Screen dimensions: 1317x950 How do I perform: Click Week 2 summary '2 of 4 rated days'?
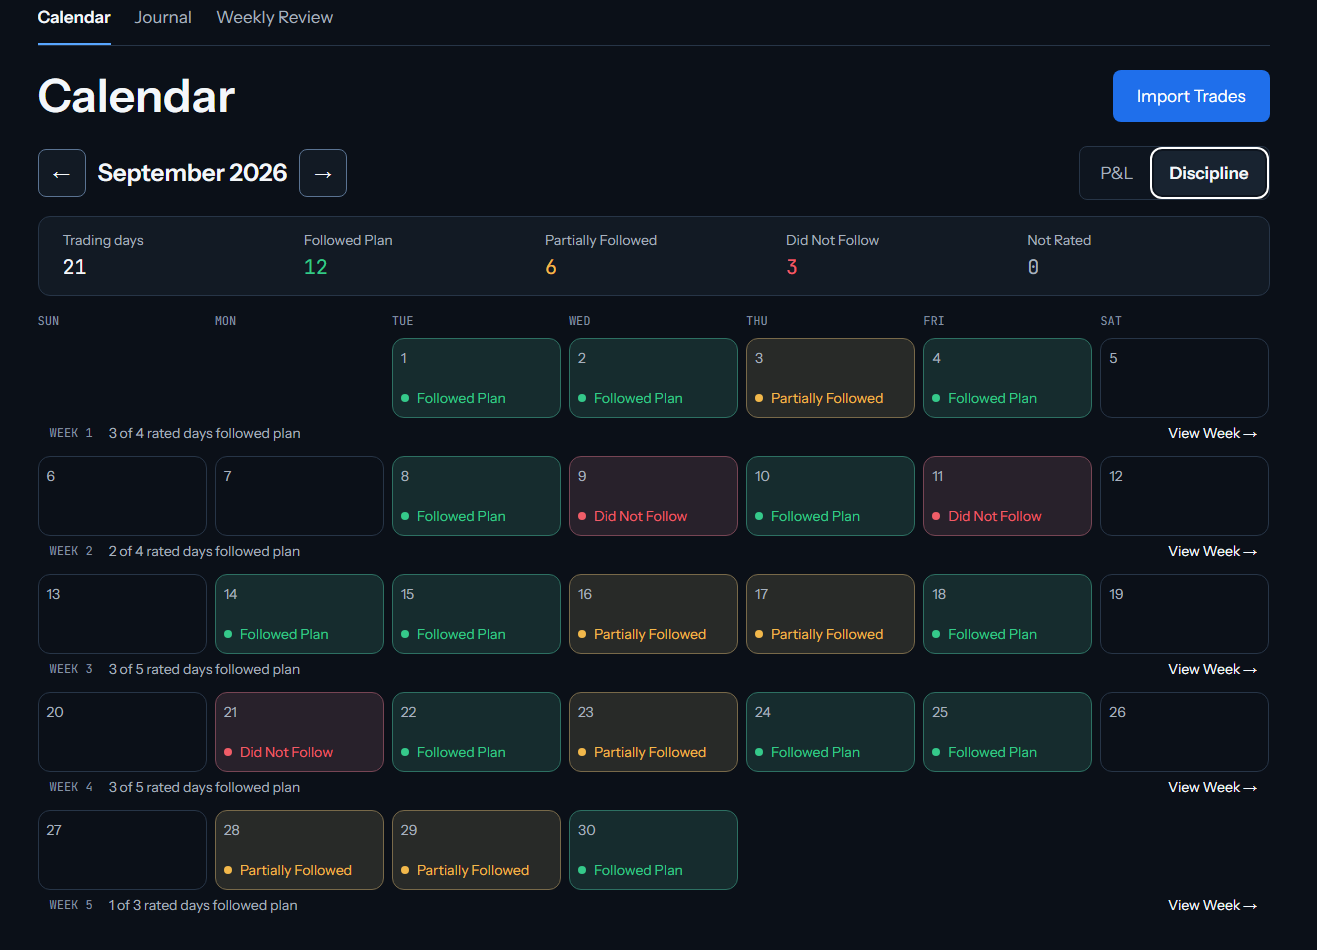coord(204,551)
